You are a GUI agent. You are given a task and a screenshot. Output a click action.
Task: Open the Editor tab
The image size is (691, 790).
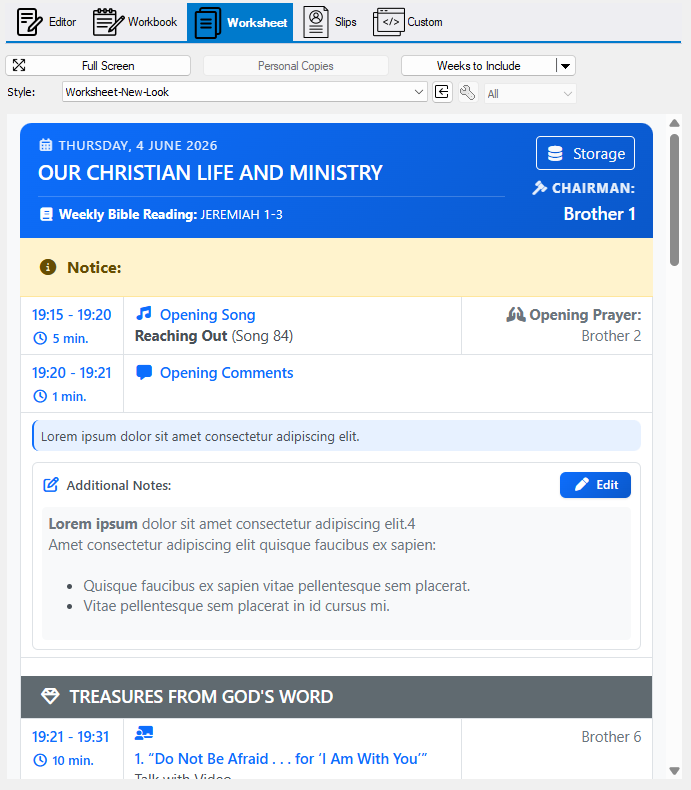tap(47, 22)
